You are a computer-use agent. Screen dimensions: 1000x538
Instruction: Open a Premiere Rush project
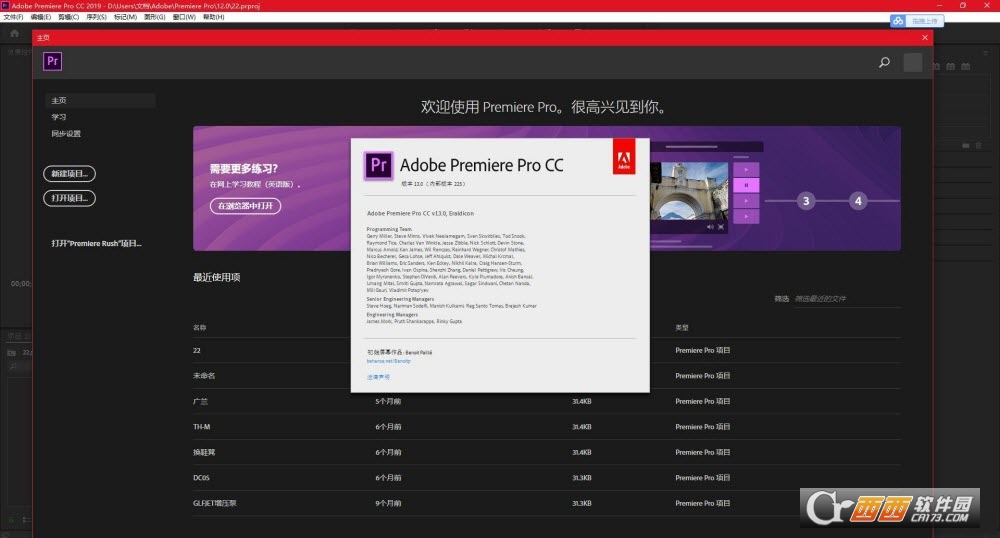coord(96,244)
